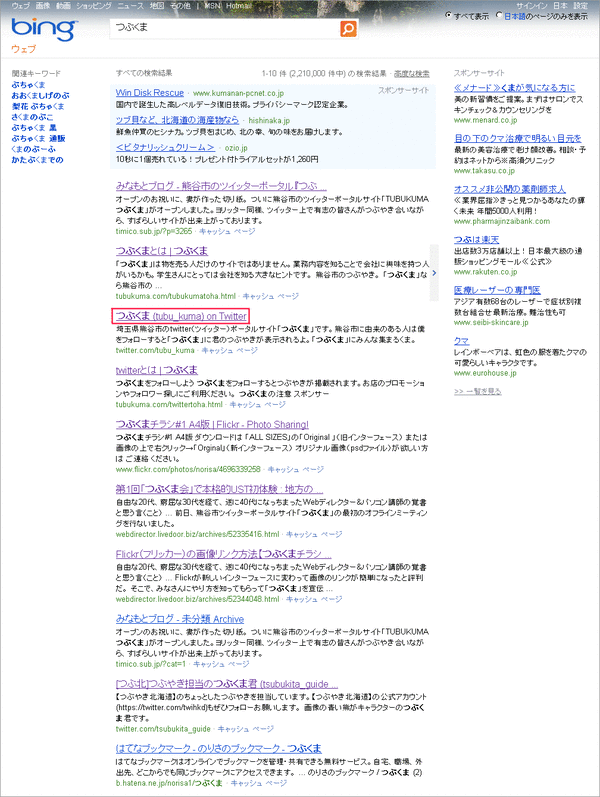Image resolution: width=600 pixels, height=797 pixels.
Task: Open sponsored link <ビタナリッシュクリーム>
Action: 165,147
